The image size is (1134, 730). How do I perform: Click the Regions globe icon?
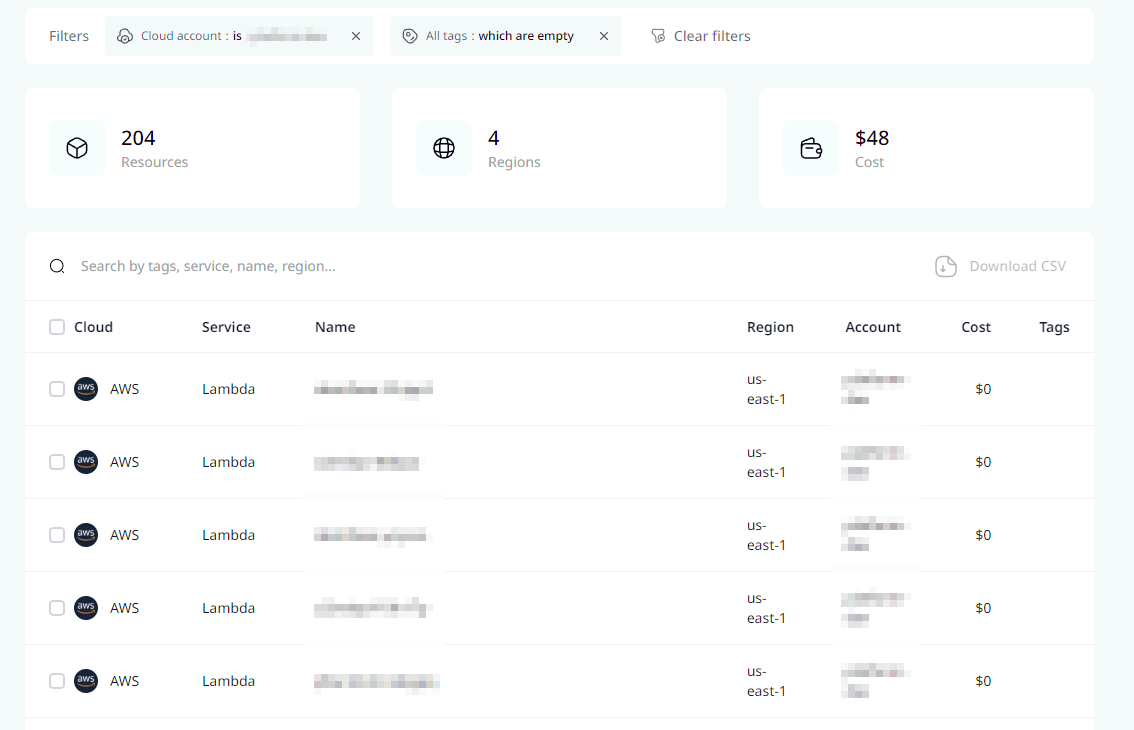coord(444,147)
